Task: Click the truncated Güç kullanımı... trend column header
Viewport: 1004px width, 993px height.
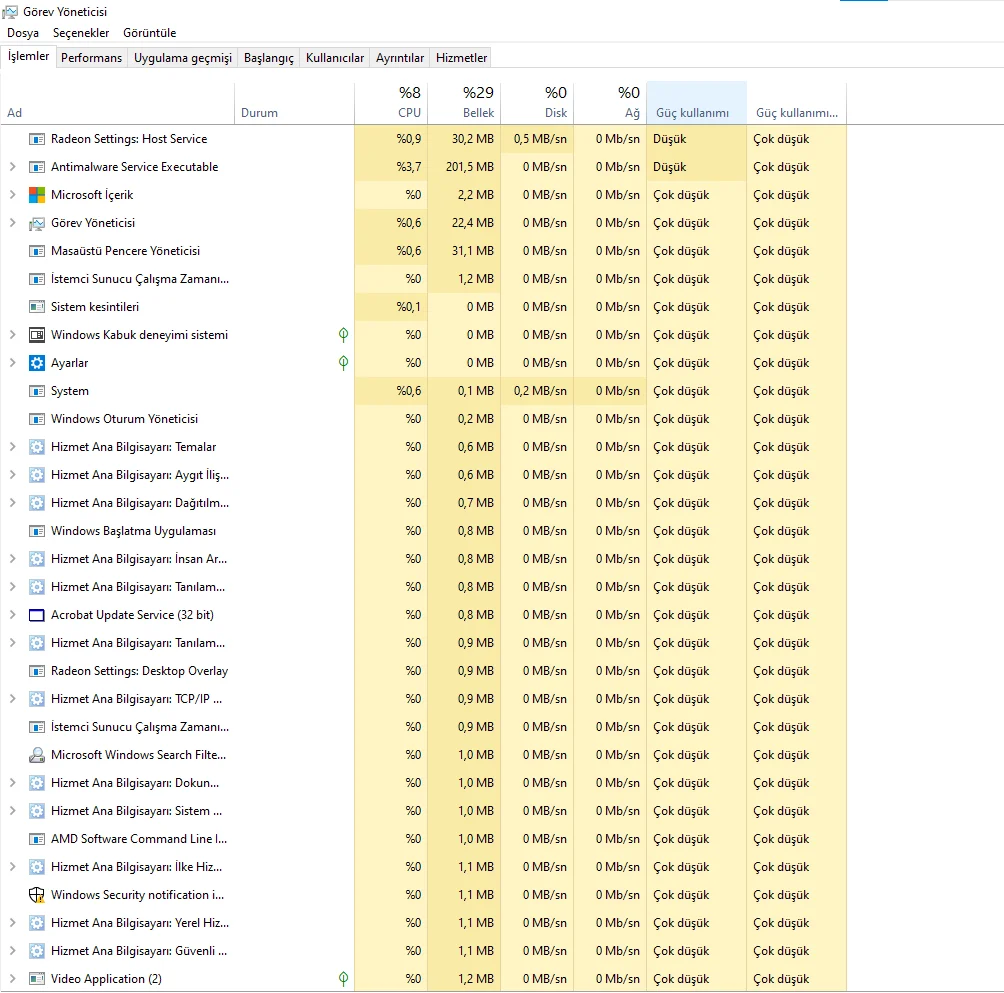Action: [x=797, y=102]
